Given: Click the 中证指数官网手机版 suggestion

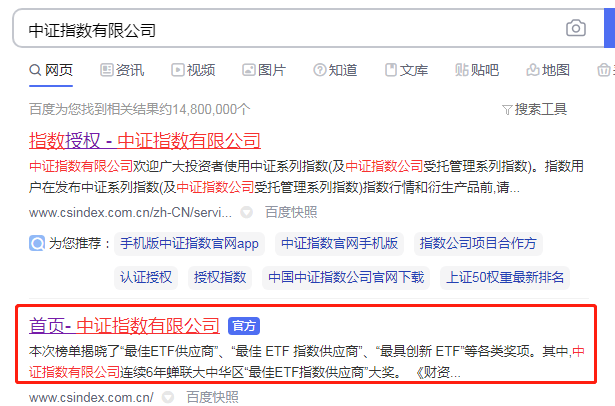Looking at the screenshot, I should coord(339,243).
